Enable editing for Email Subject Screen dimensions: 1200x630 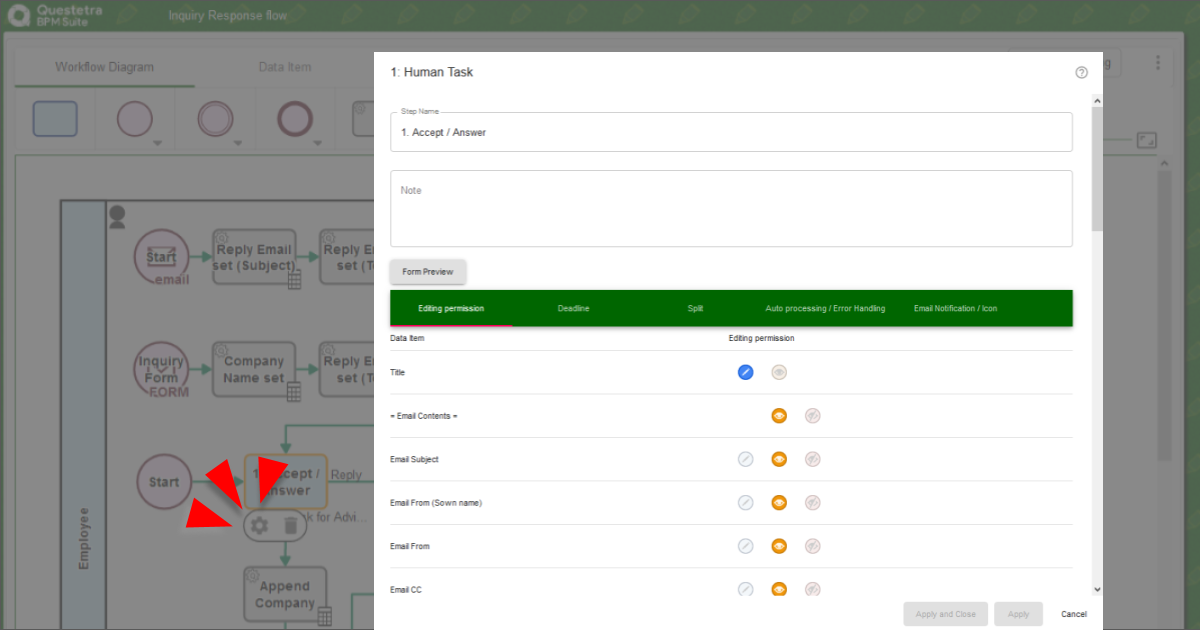point(745,459)
